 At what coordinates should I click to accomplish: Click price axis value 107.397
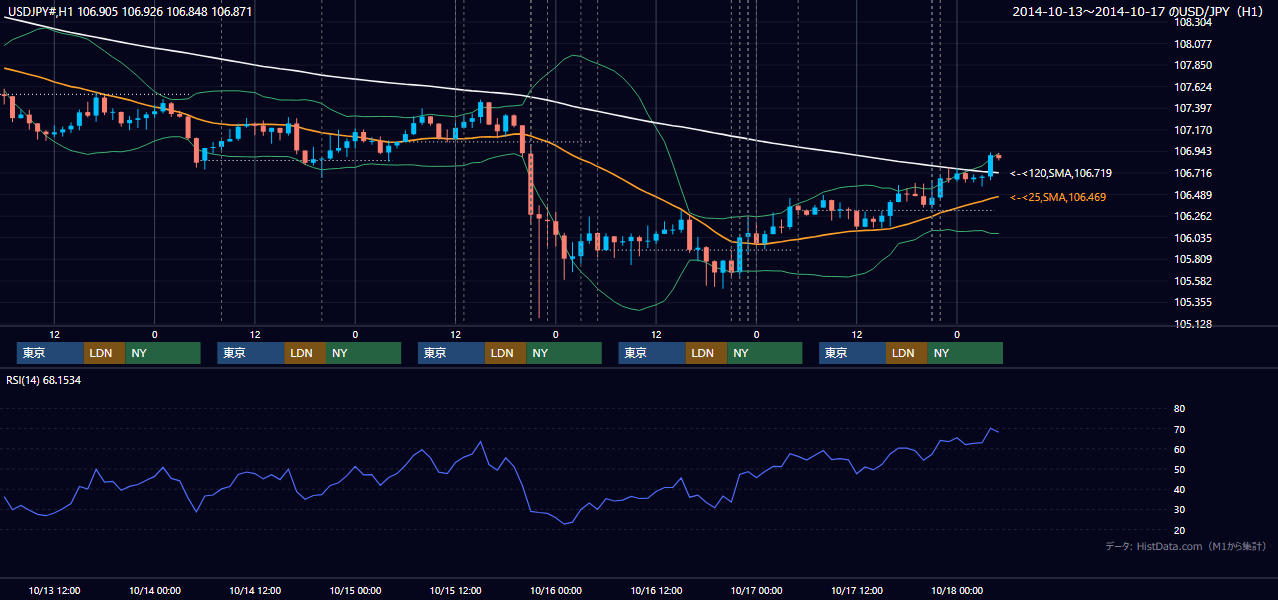(x=1193, y=108)
